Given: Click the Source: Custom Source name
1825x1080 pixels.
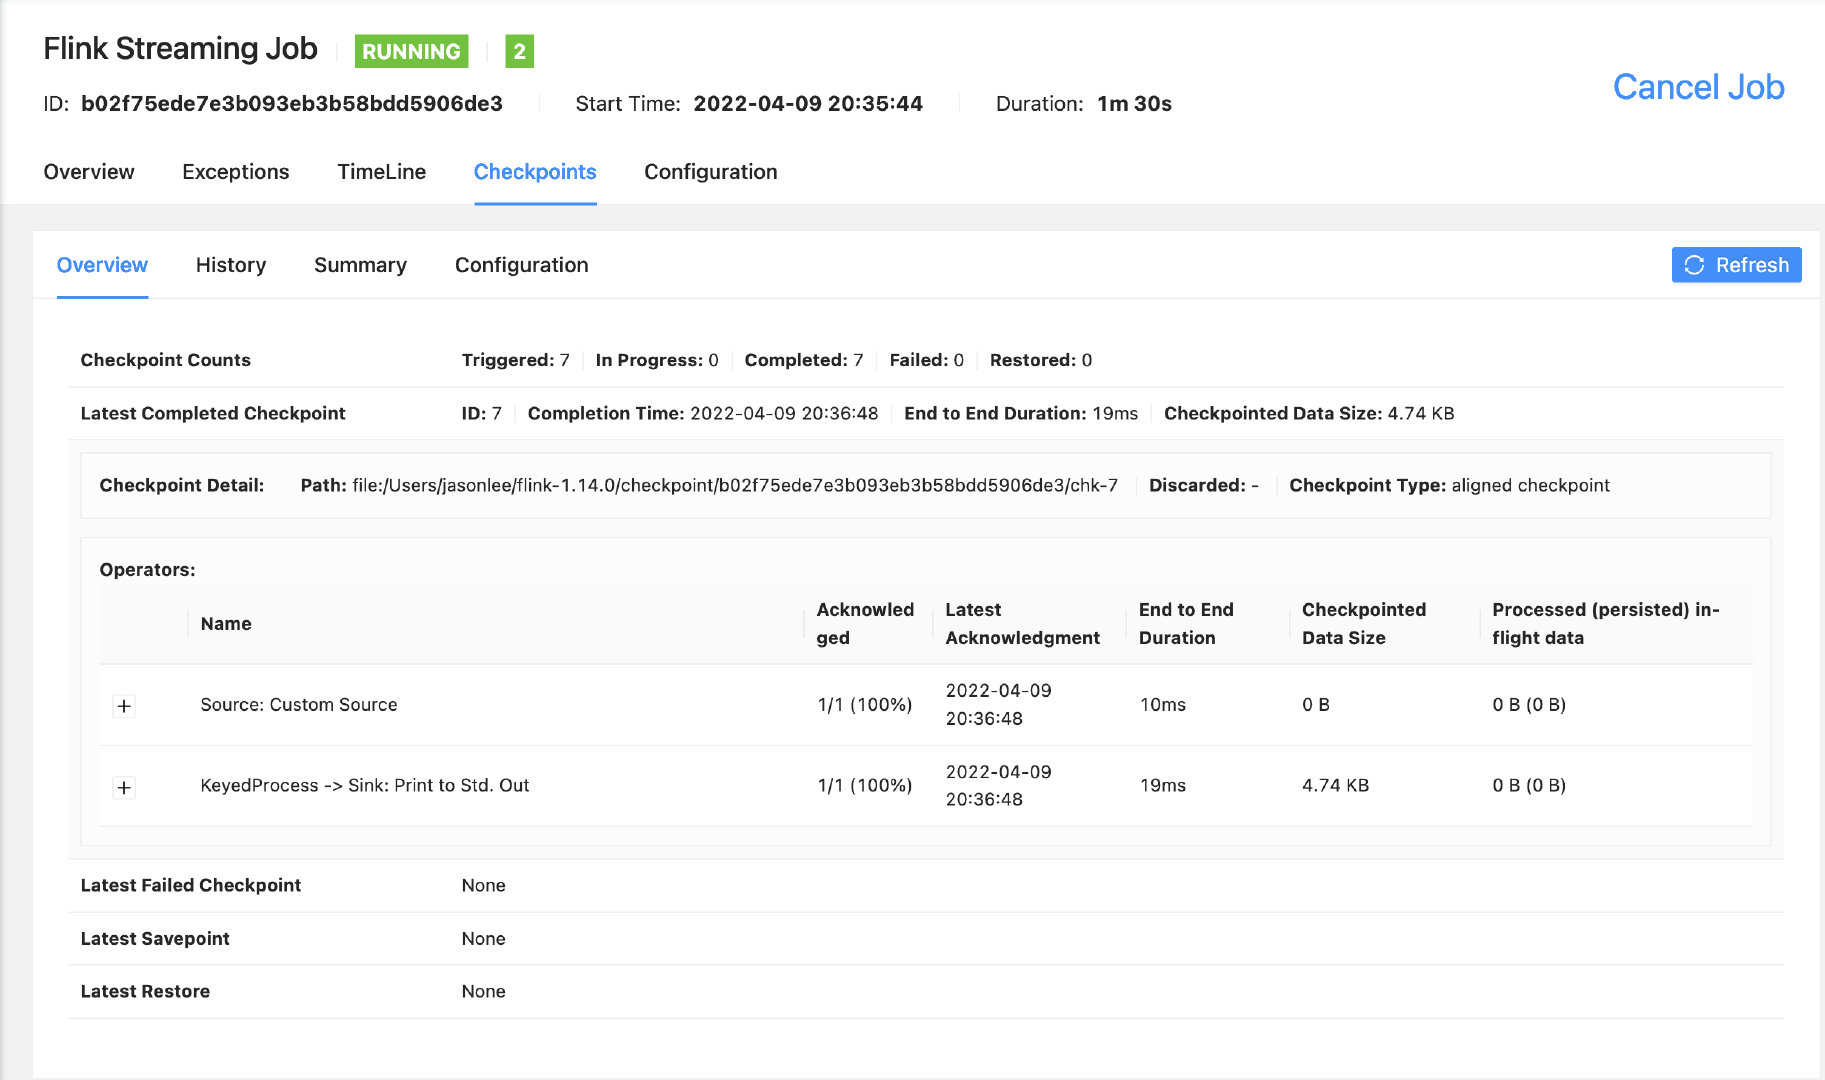Looking at the screenshot, I should pos(299,705).
